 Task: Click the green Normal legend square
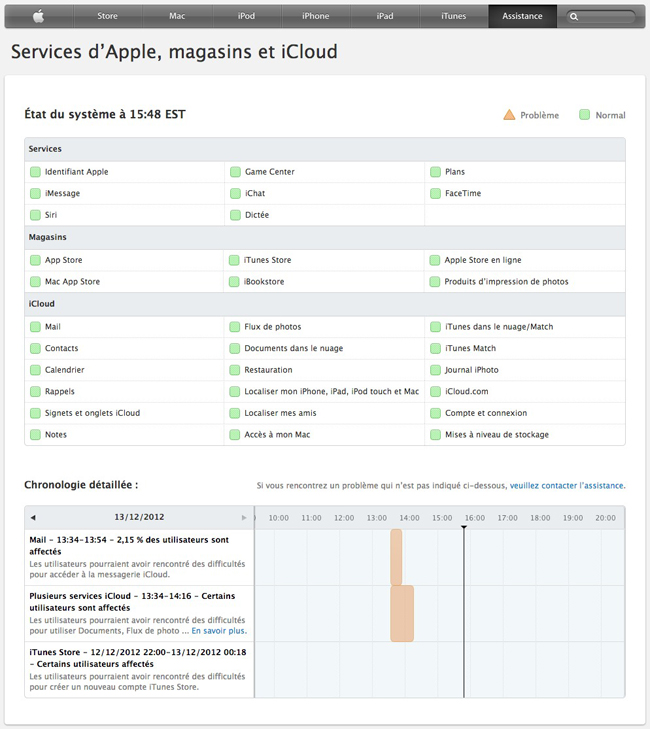[x=584, y=114]
